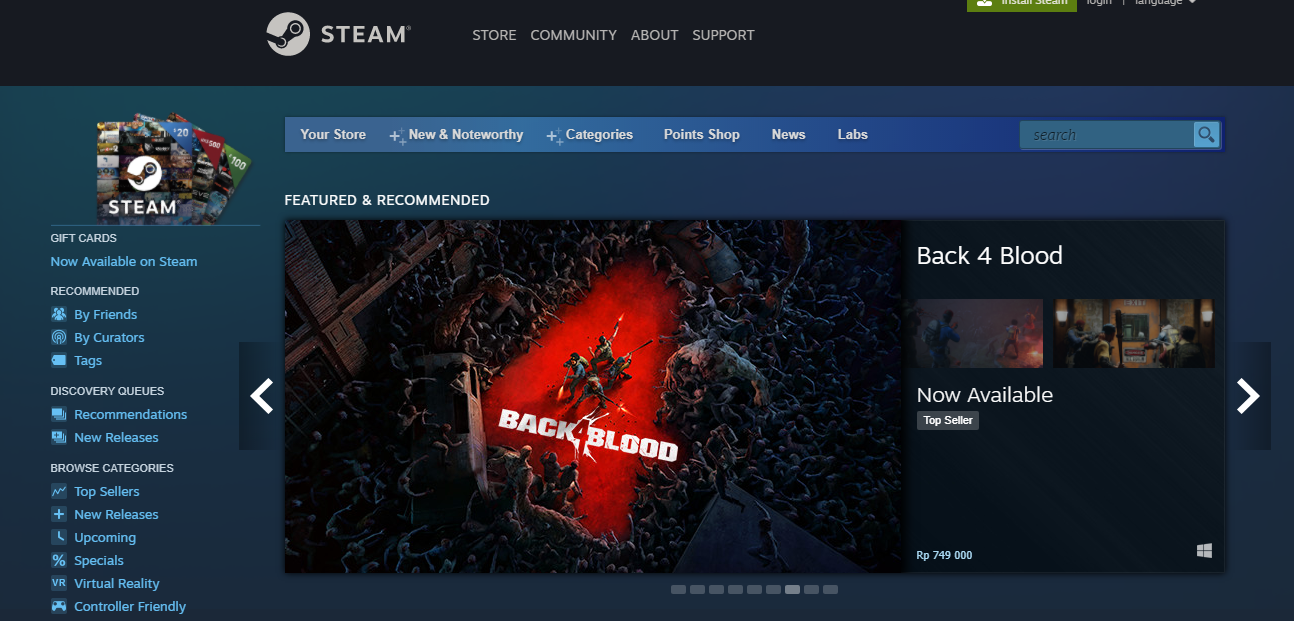Image resolution: width=1294 pixels, height=621 pixels.
Task: Click inside the store search field
Action: (1107, 135)
